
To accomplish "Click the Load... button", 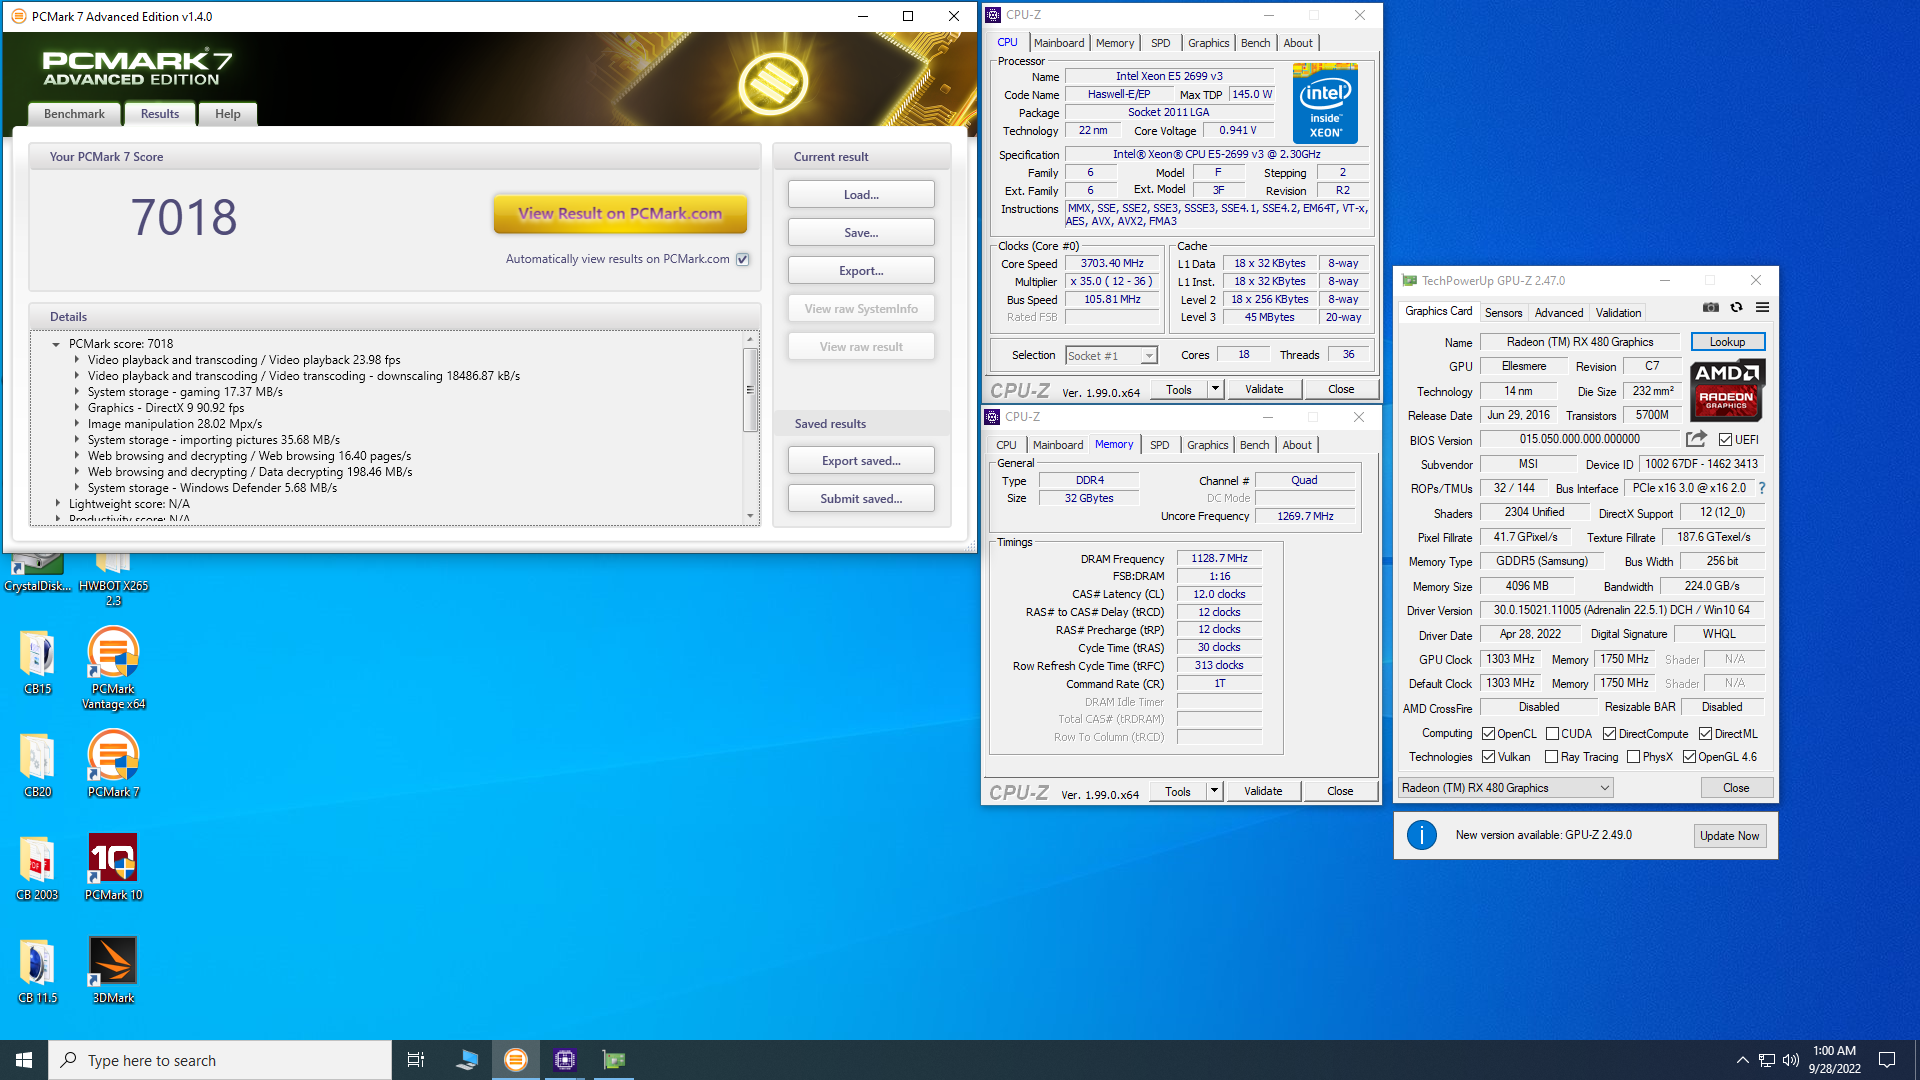I will coord(861,195).
